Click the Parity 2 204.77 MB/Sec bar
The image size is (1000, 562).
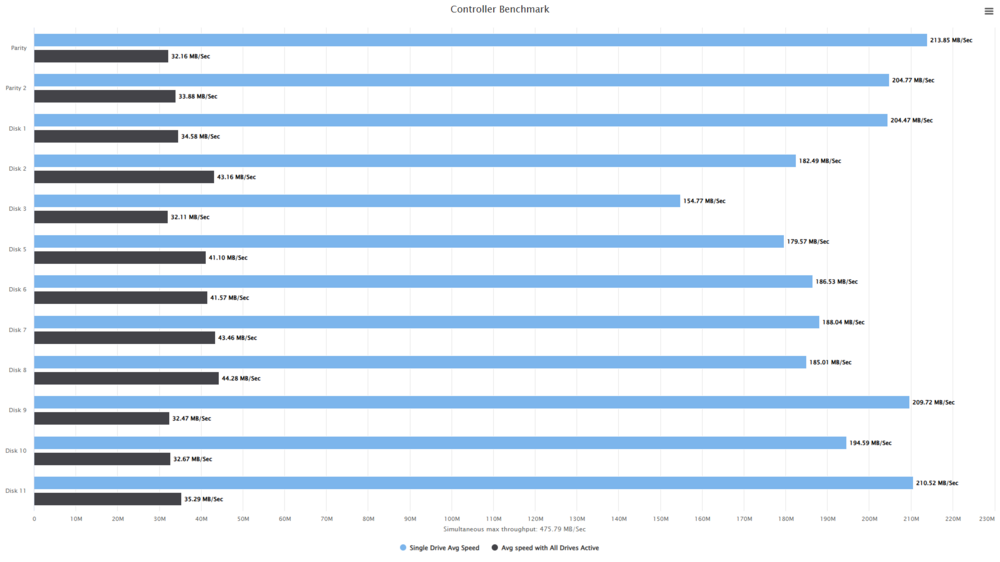(x=462, y=80)
